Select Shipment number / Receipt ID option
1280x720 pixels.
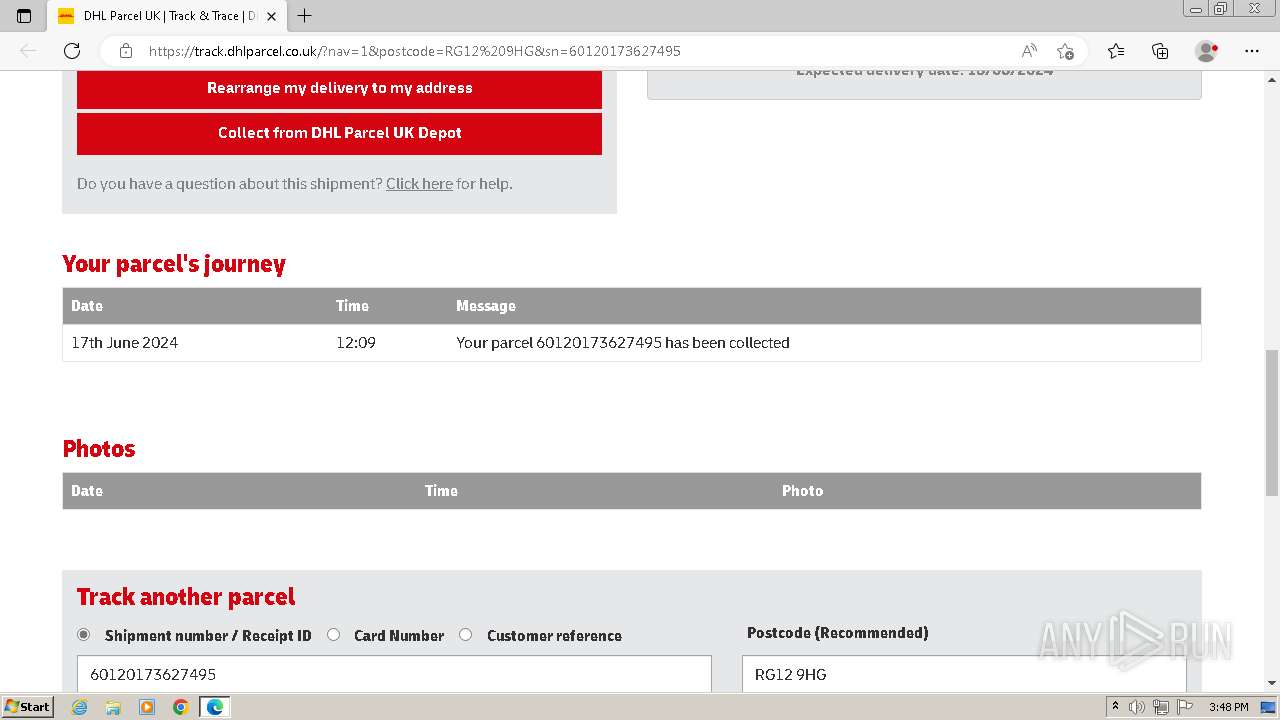click(x=83, y=635)
